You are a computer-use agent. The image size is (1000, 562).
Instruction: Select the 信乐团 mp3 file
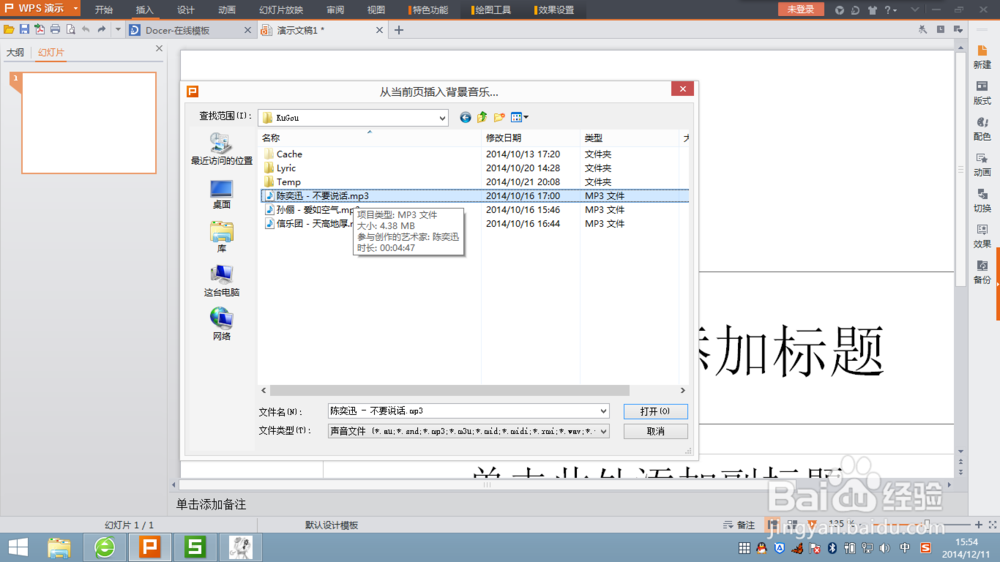tap(310, 224)
